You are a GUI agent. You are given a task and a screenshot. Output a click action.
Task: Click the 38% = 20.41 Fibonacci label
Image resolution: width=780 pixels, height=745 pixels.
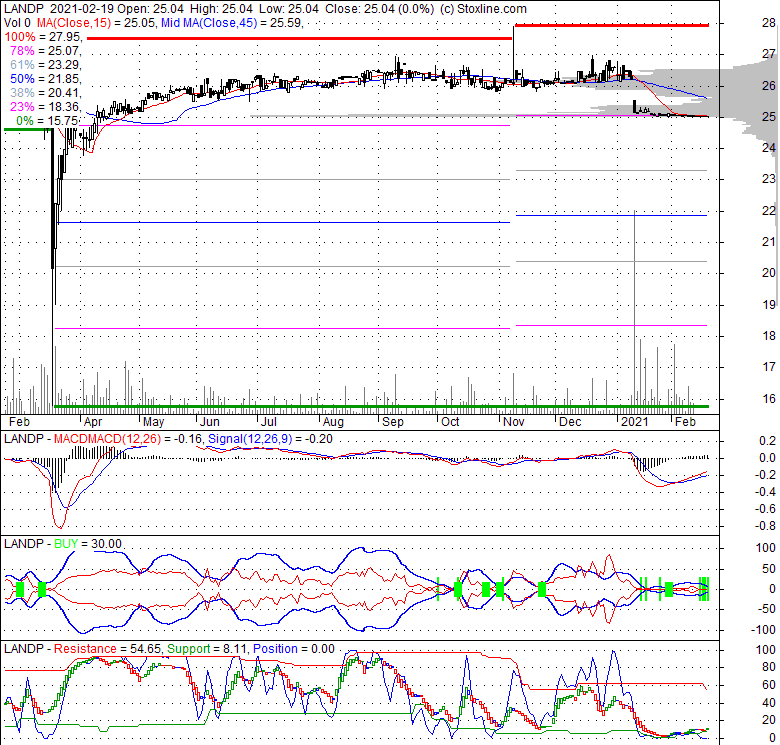click(x=45, y=93)
